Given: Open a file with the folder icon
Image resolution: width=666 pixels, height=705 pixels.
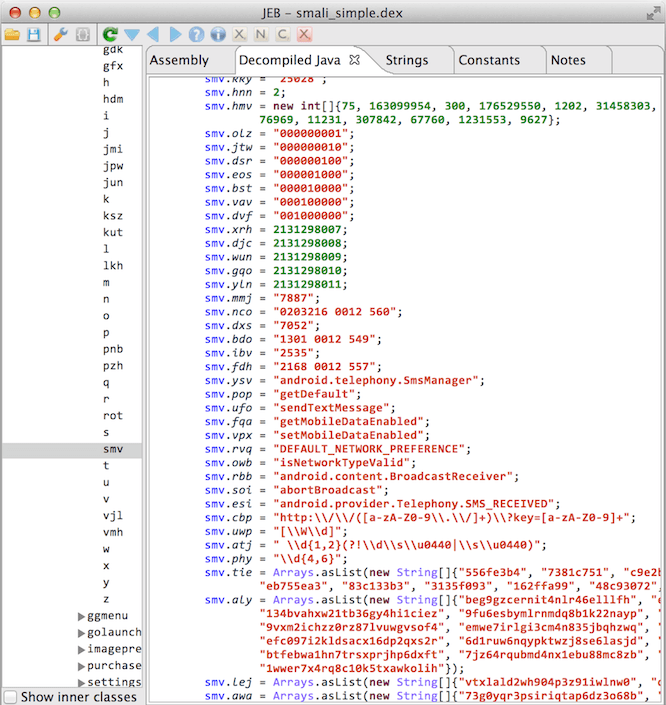Looking at the screenshot, I should pyautogui.click(x=12, y=35).
